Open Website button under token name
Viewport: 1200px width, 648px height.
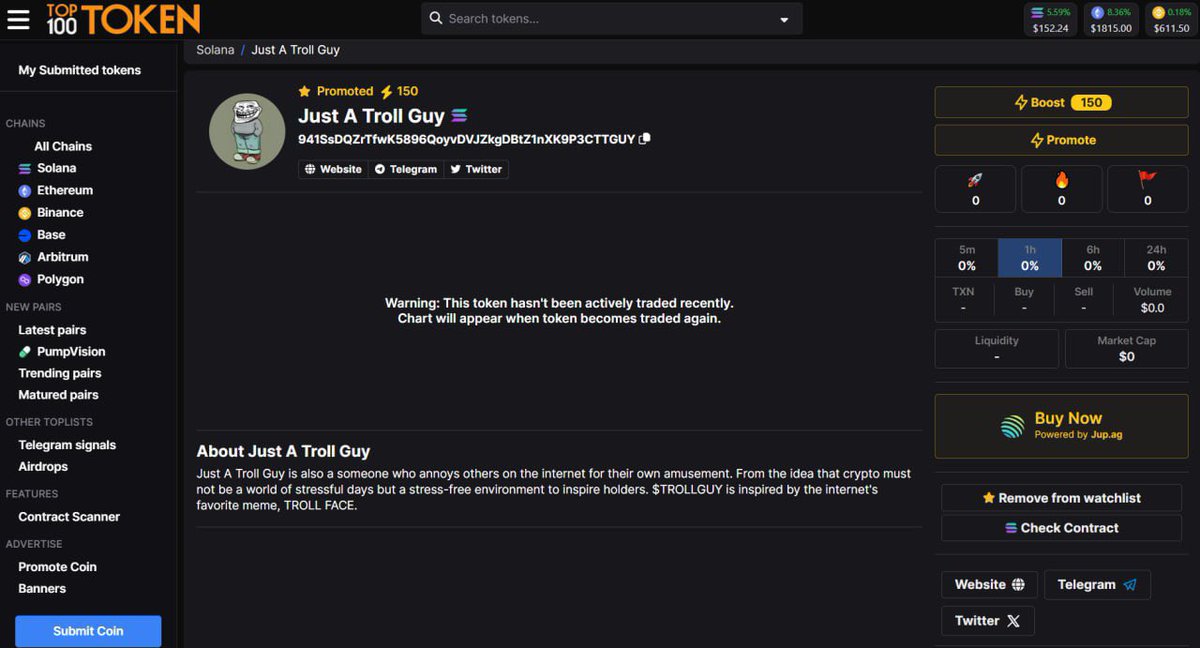pyautogui.click(x=333, y=169)
